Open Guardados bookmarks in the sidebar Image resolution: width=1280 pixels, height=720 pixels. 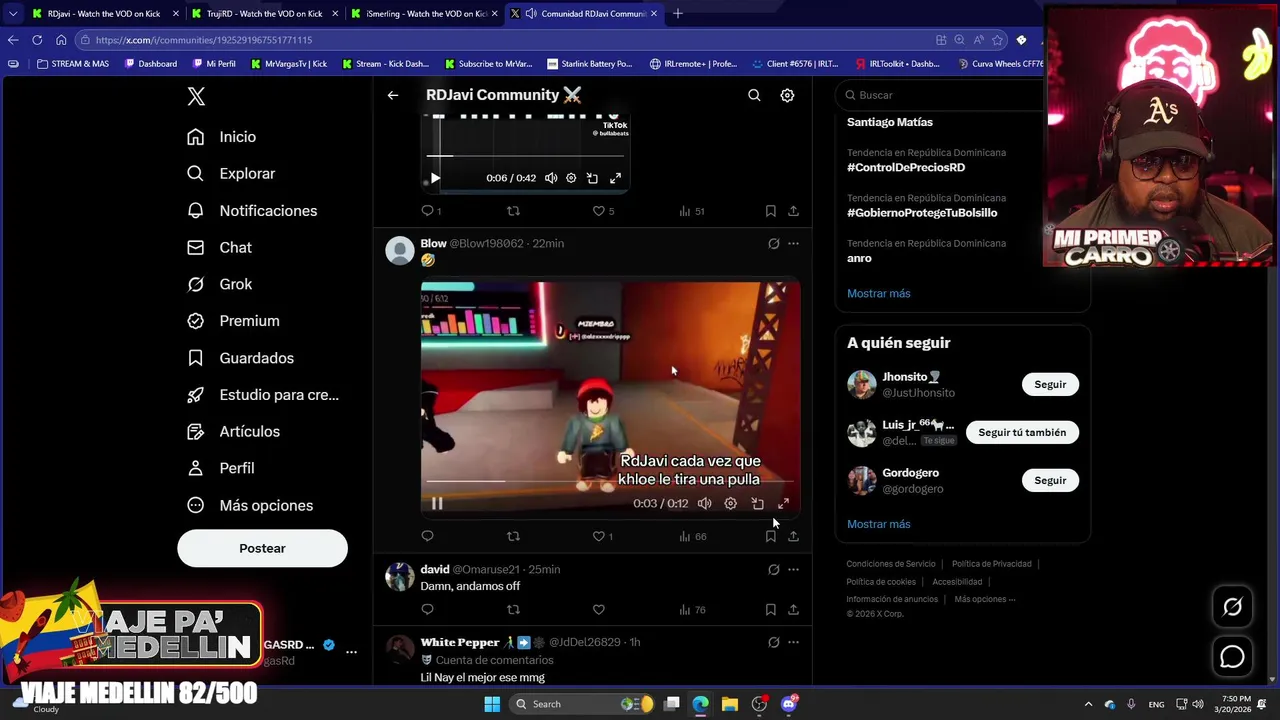(x=240, y=358)
